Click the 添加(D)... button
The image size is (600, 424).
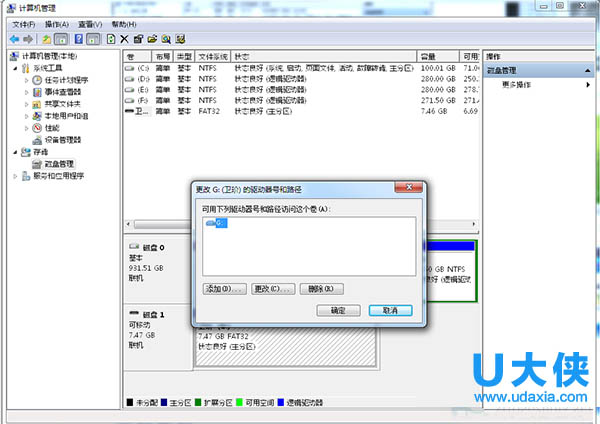coord(225,289)
